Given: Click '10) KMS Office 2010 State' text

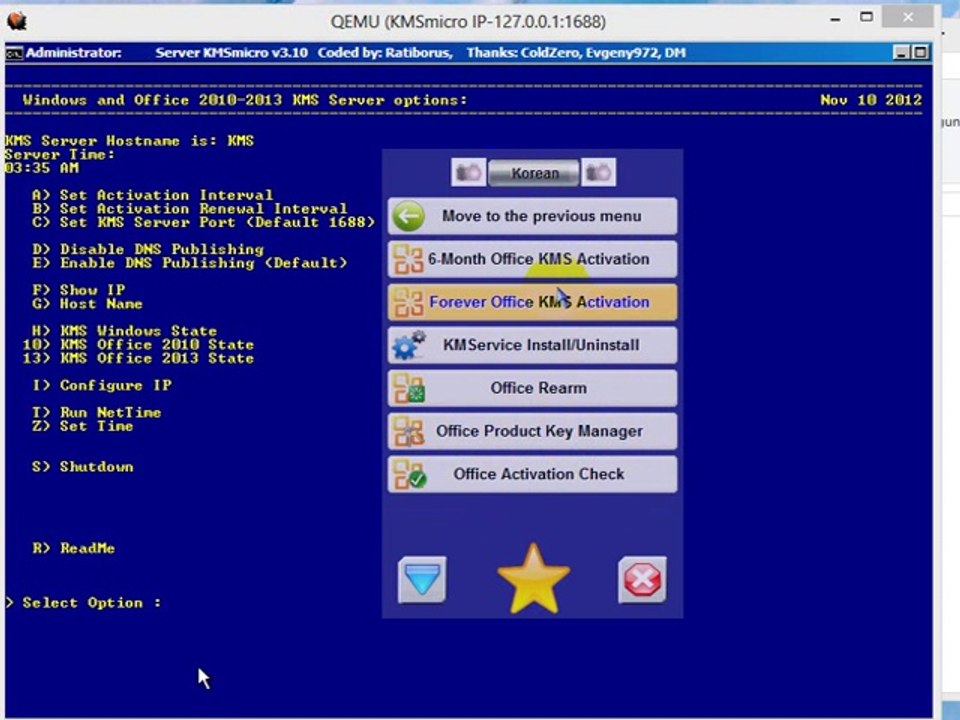Looking at the screenshot, I should [x=138, y=344].
